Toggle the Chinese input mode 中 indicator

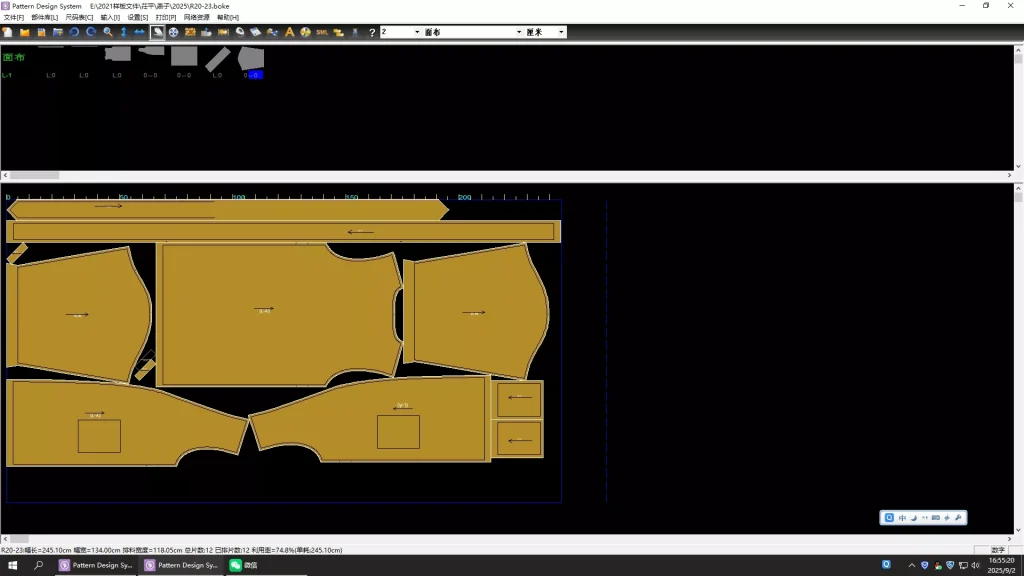pos(902,518)
